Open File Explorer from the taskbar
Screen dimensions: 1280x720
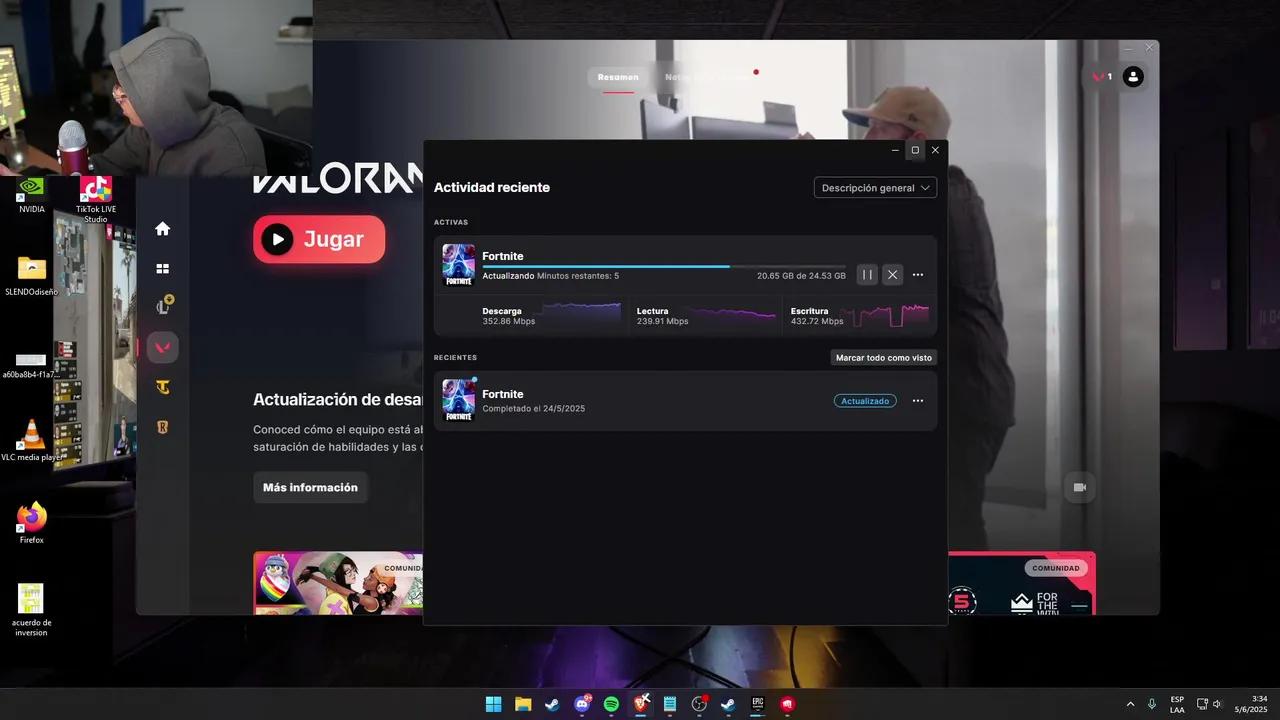coord(522,704)
